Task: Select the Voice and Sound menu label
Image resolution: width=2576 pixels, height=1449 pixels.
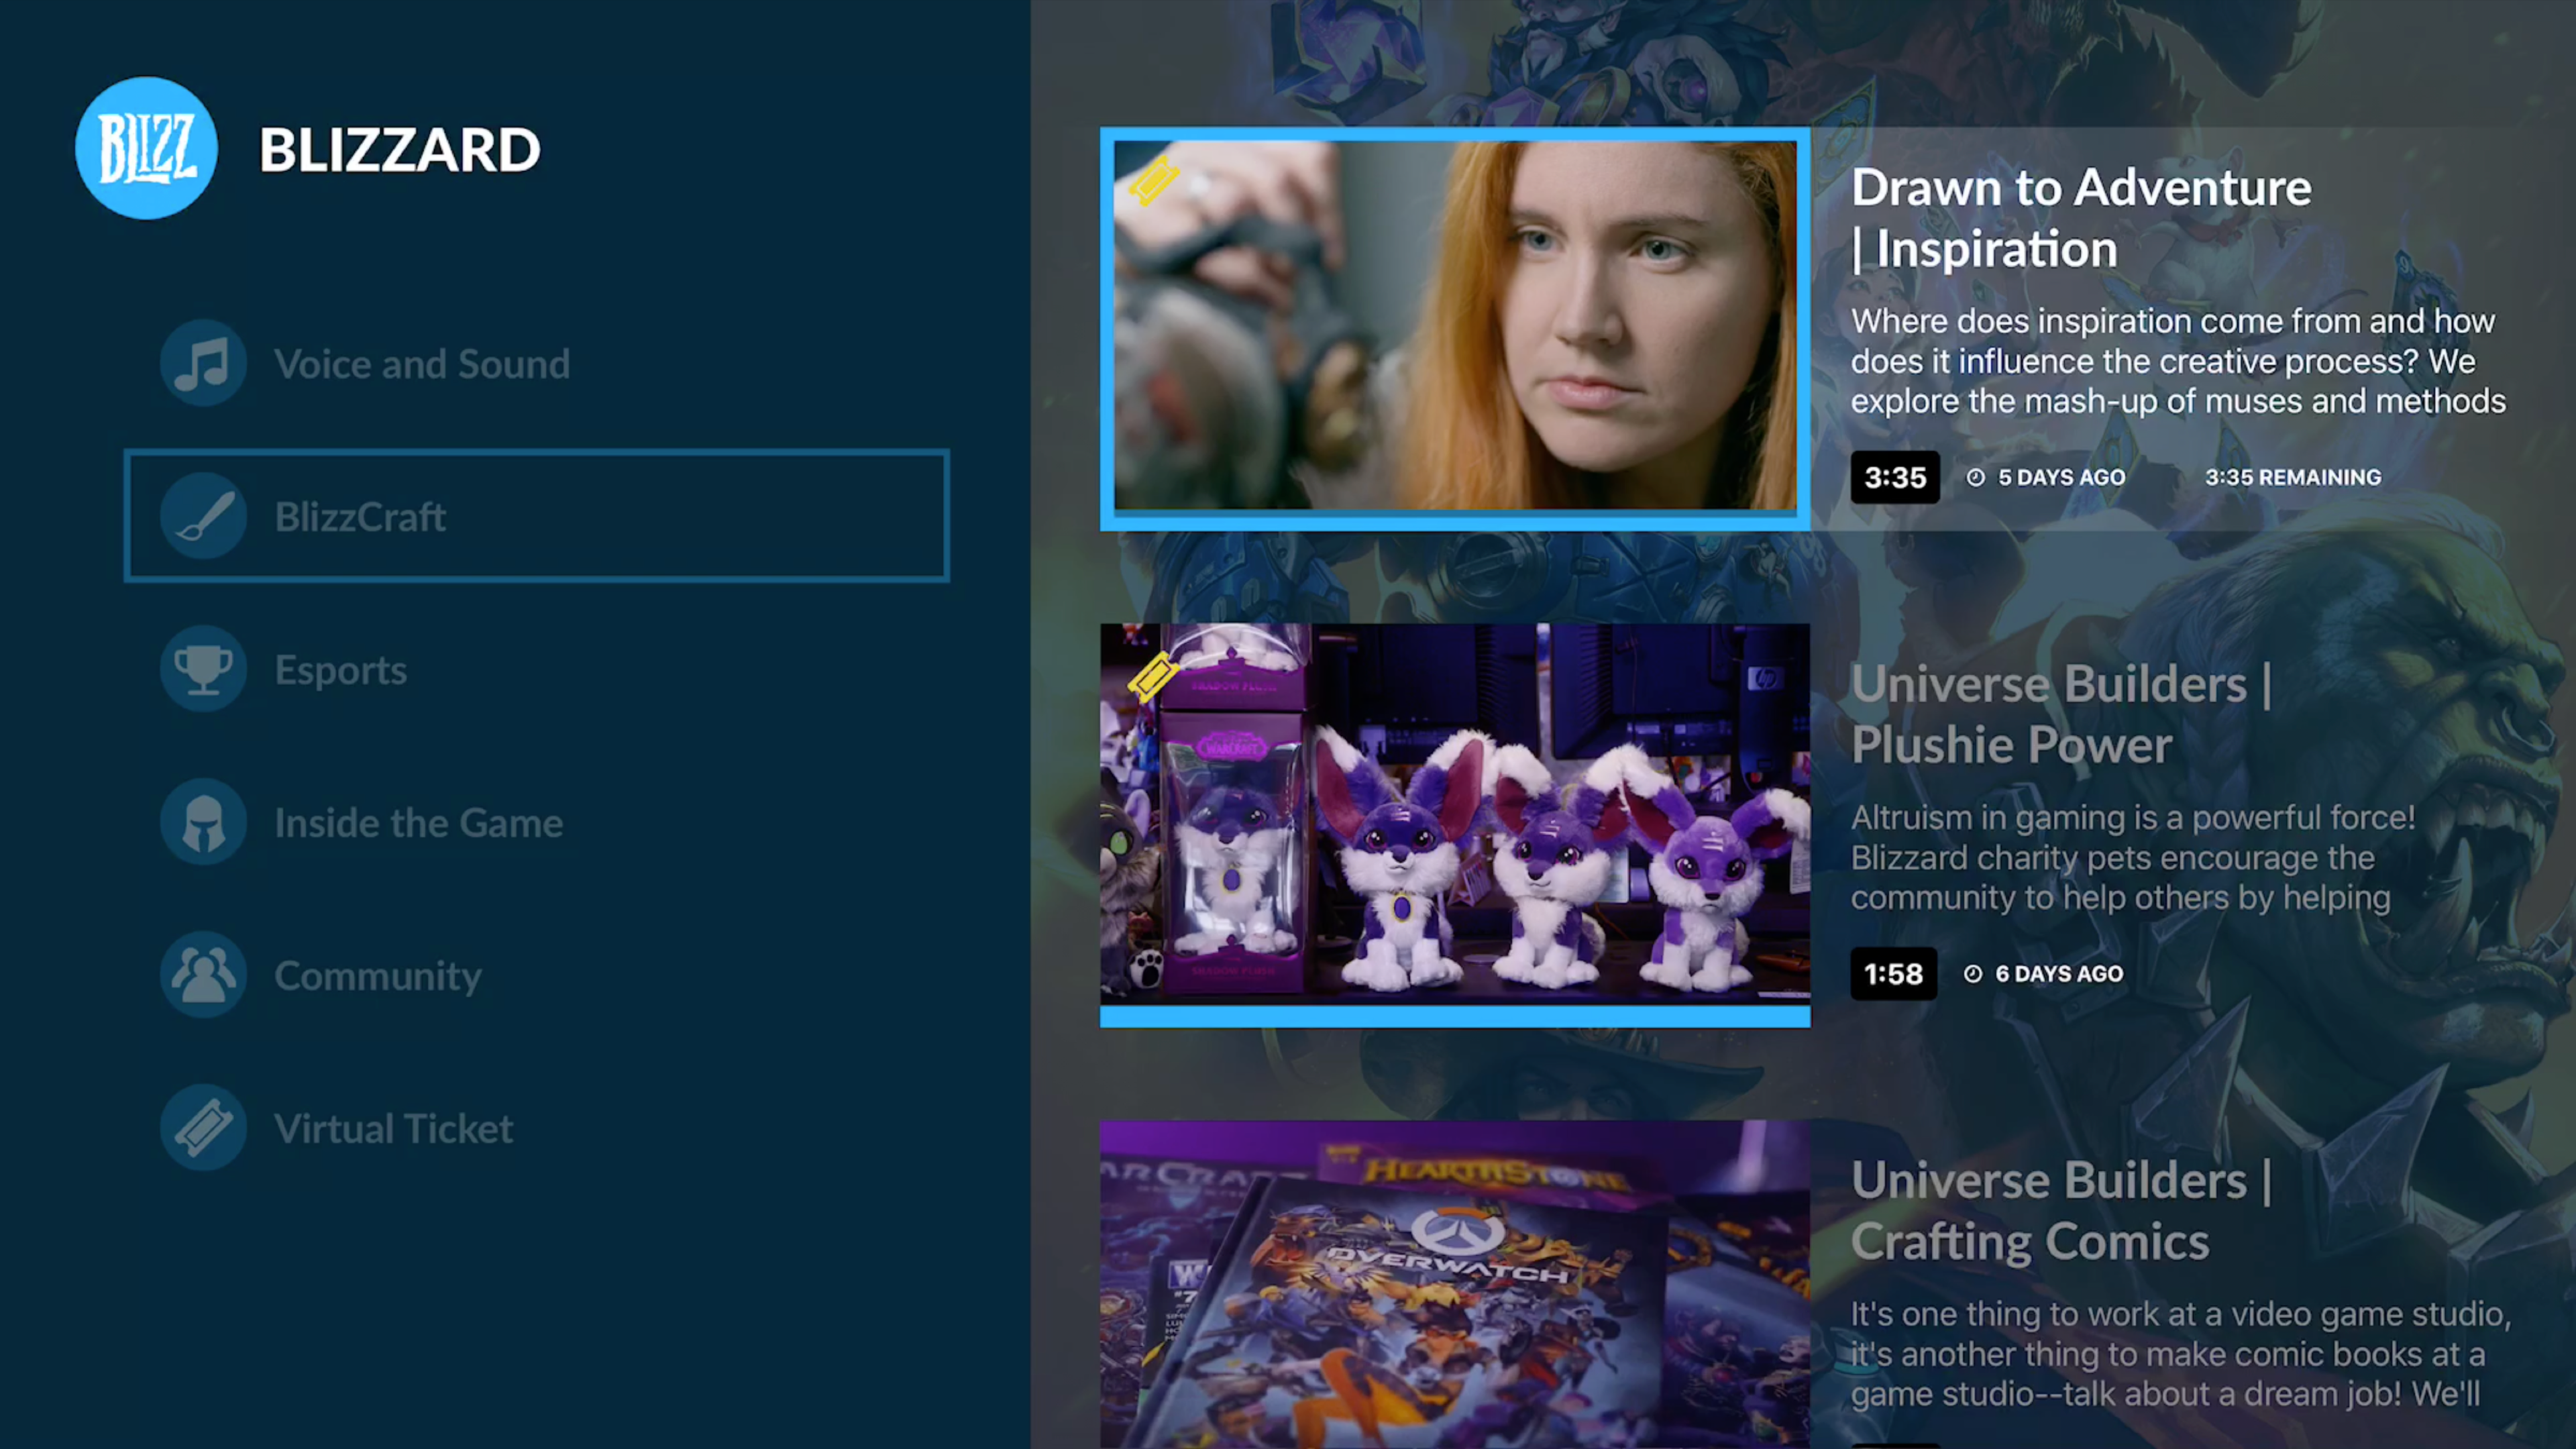Action: pyautogui.click(x=422, y=364)
